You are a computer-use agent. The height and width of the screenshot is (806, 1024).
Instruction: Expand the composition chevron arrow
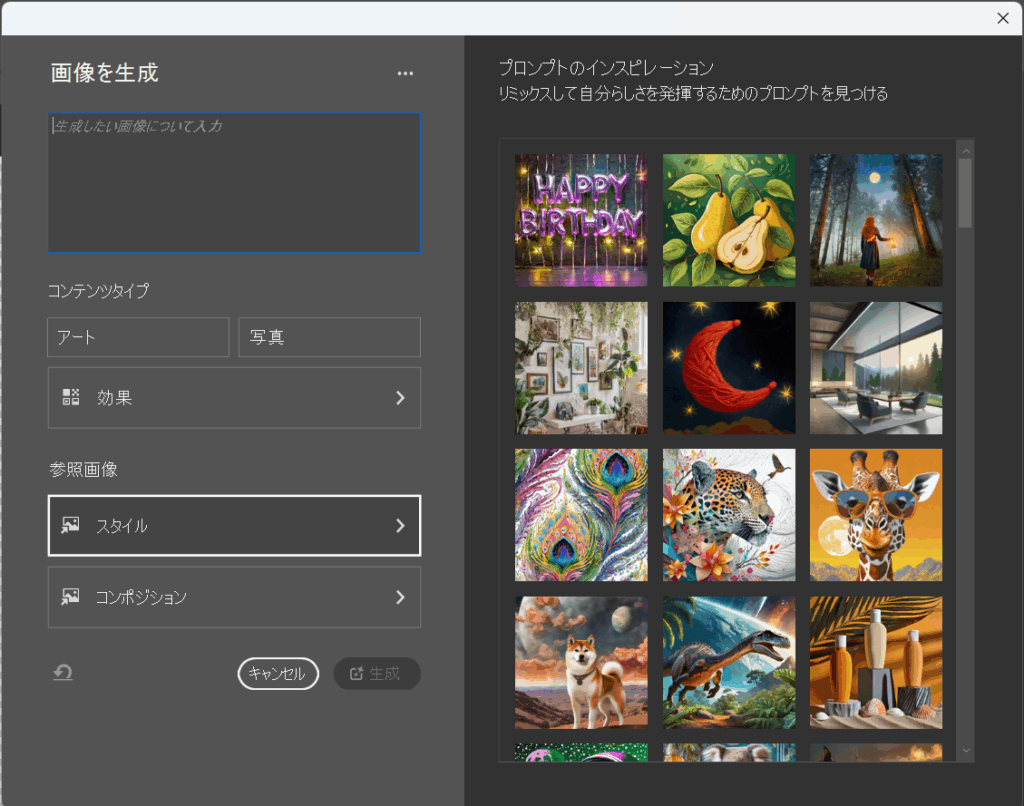[x=400, y=597]
